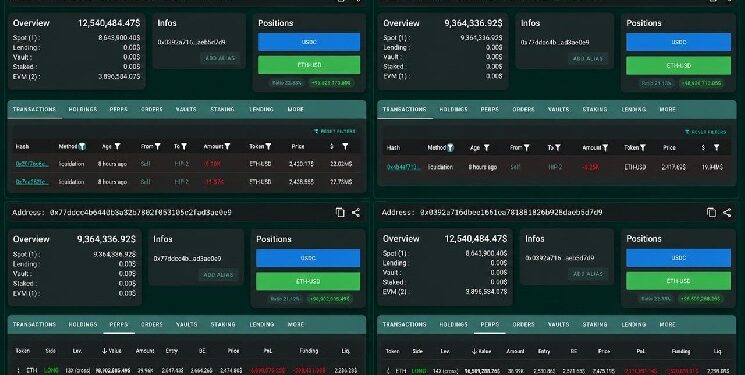Click Price column header in 0x0392 transactions table
This screenshot has height=375, width=745.
[298, 147]
